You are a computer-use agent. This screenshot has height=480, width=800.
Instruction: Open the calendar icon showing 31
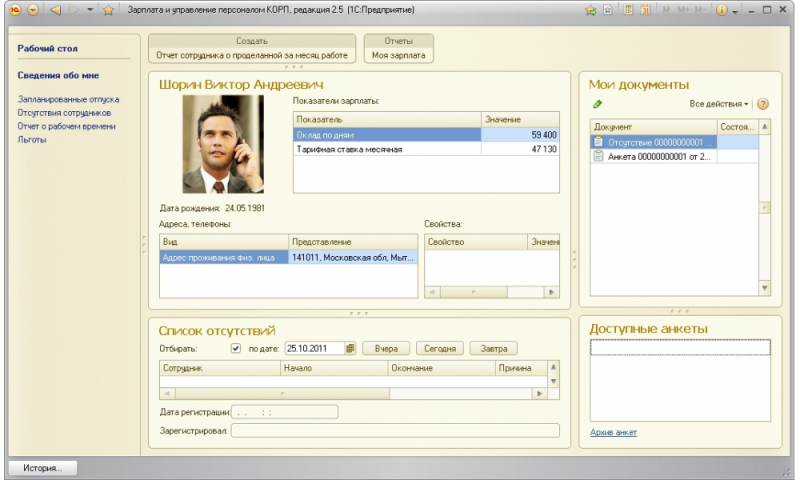pyautogui.click(x=645, y=10)
